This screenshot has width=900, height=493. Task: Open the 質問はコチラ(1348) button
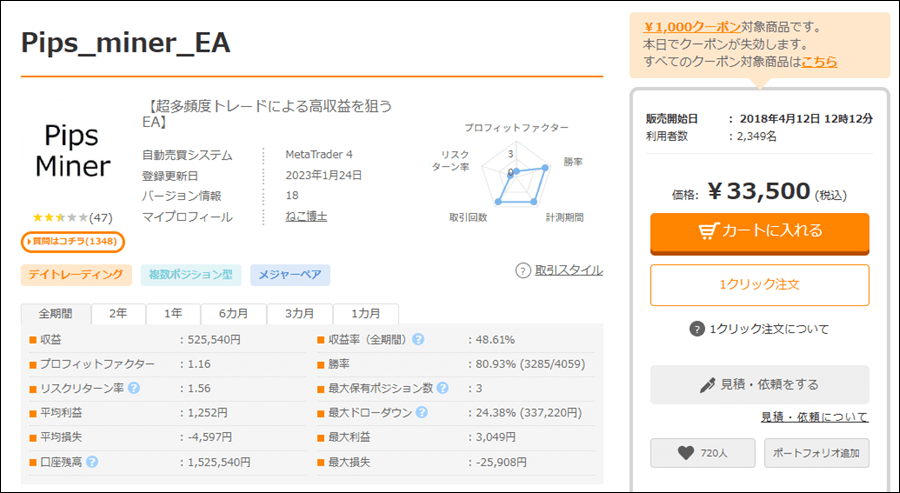pyautogui.click(x=73, y=242)
